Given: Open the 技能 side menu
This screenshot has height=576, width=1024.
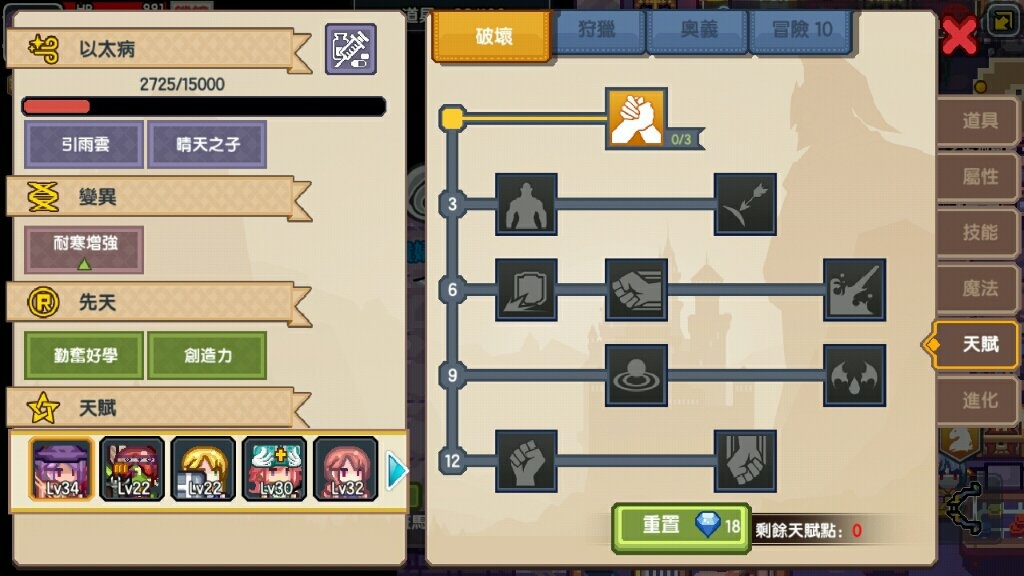Looking at the screenshot, I should [x=978, y=232].
